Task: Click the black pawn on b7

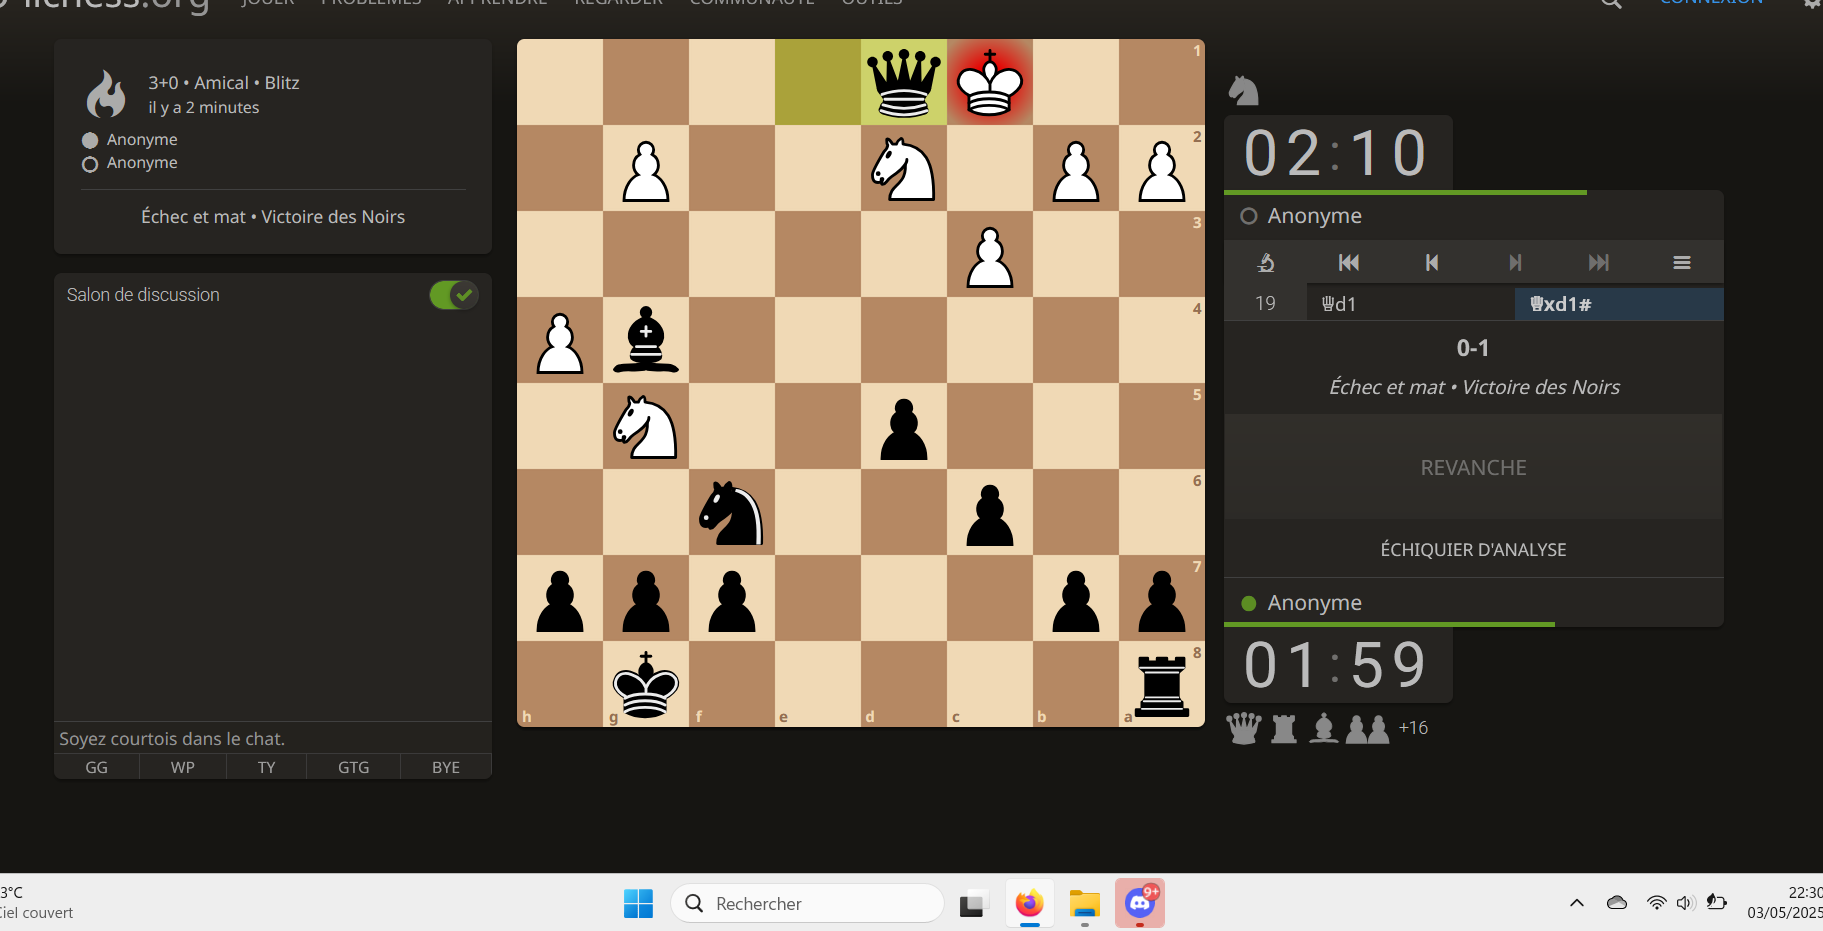Action: (x=1076, y=598)
